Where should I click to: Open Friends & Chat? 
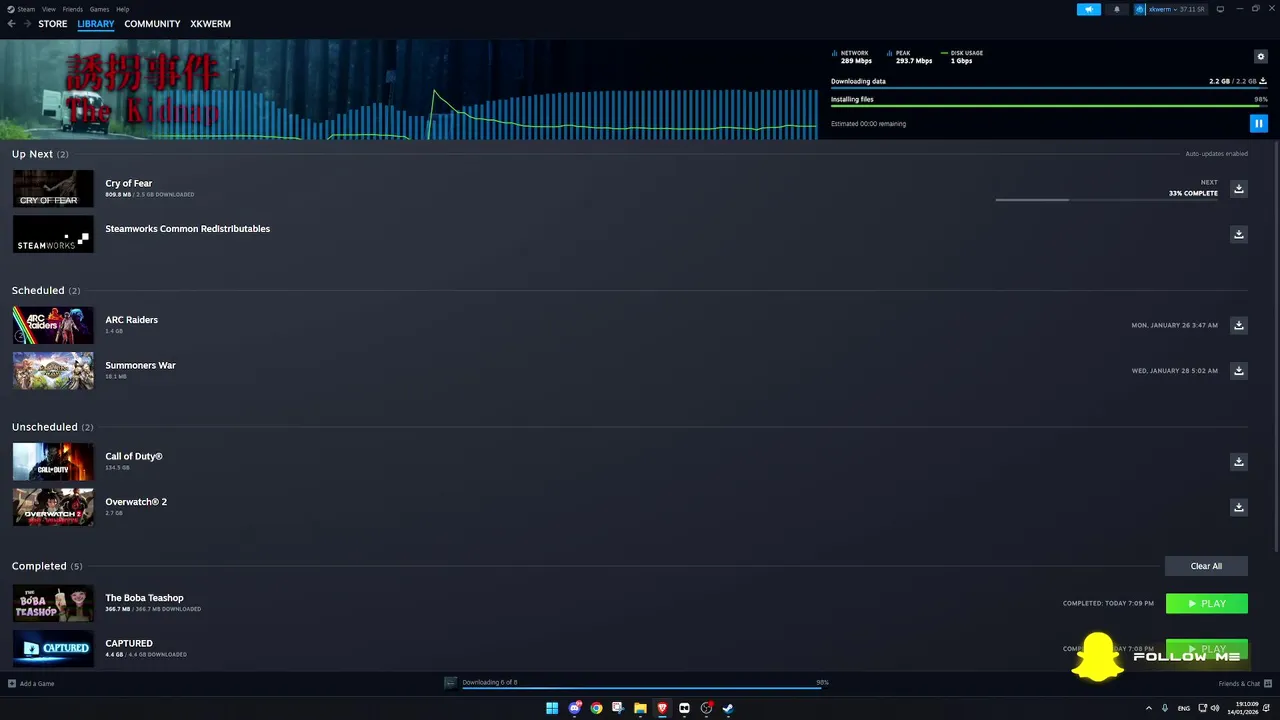pos(1244,683)
